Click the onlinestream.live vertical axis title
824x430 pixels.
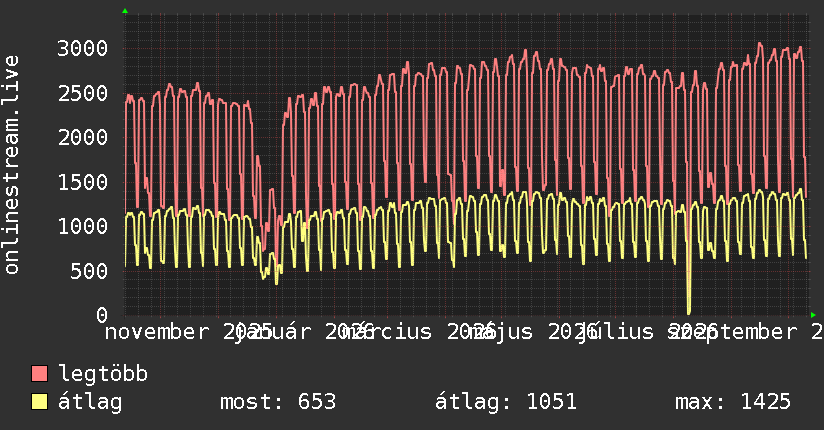click(x=12, y=165)
